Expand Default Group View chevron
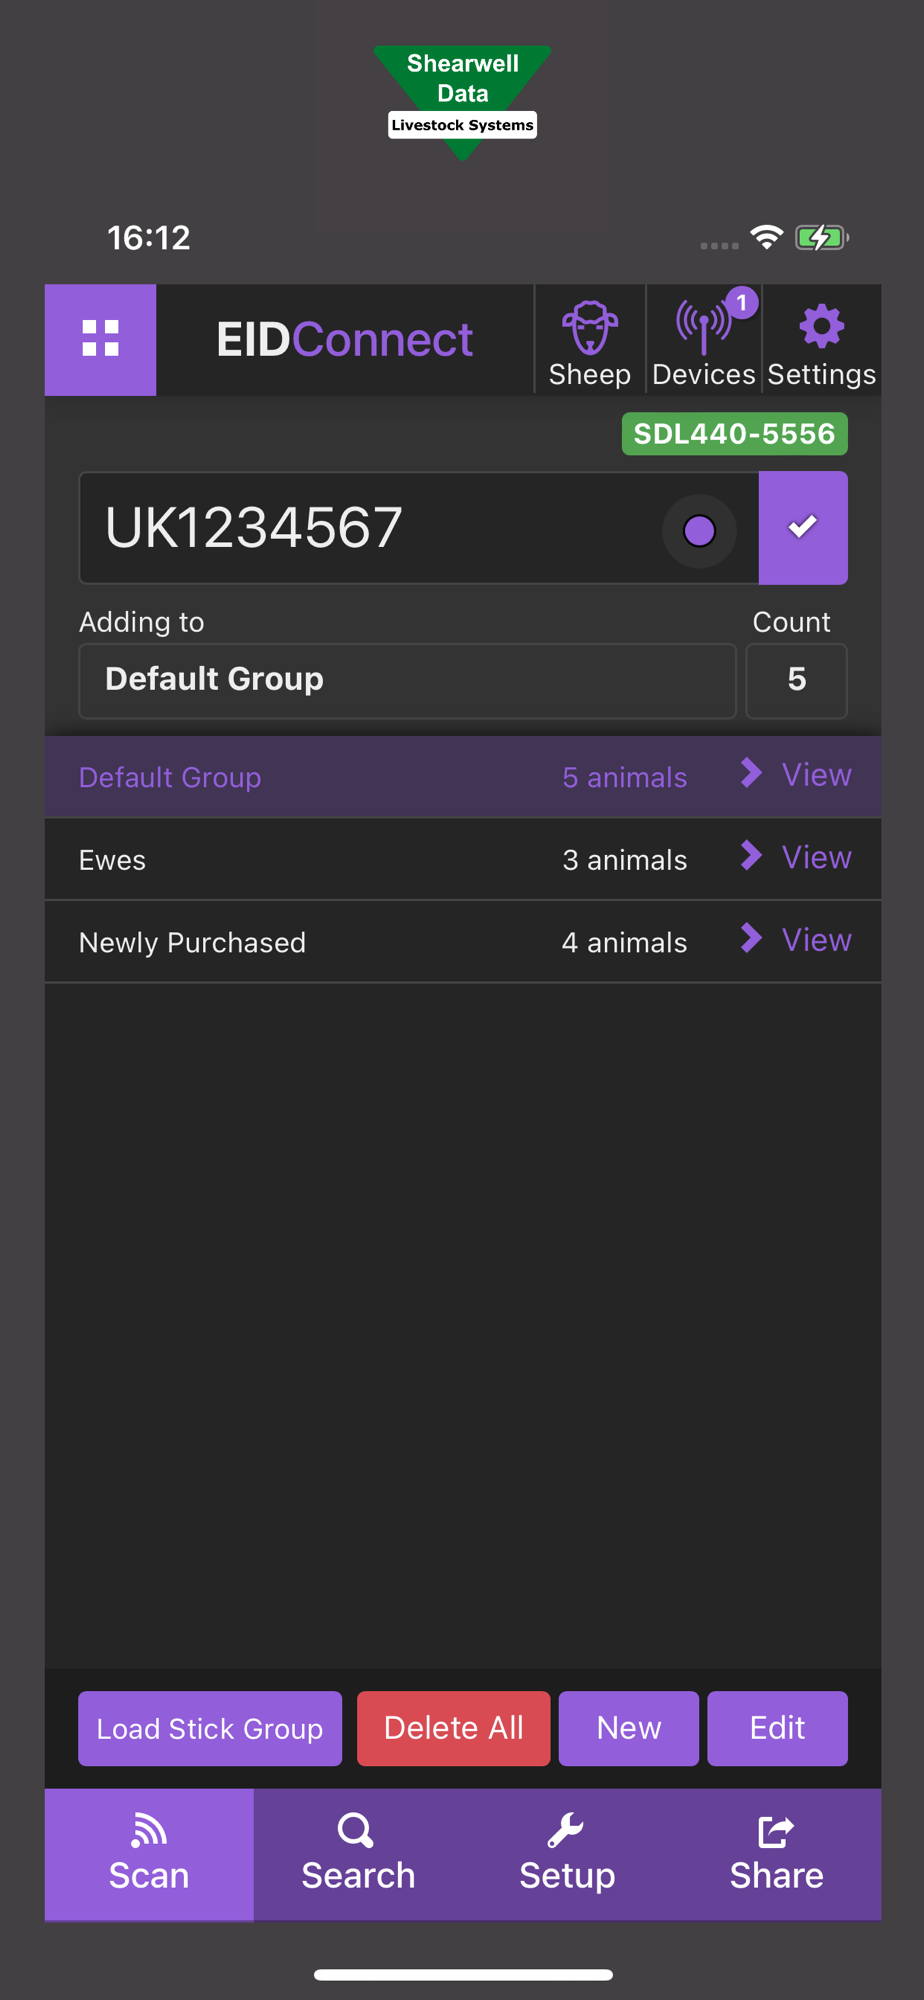This screenshot has width=924, height=2000. 751,773
